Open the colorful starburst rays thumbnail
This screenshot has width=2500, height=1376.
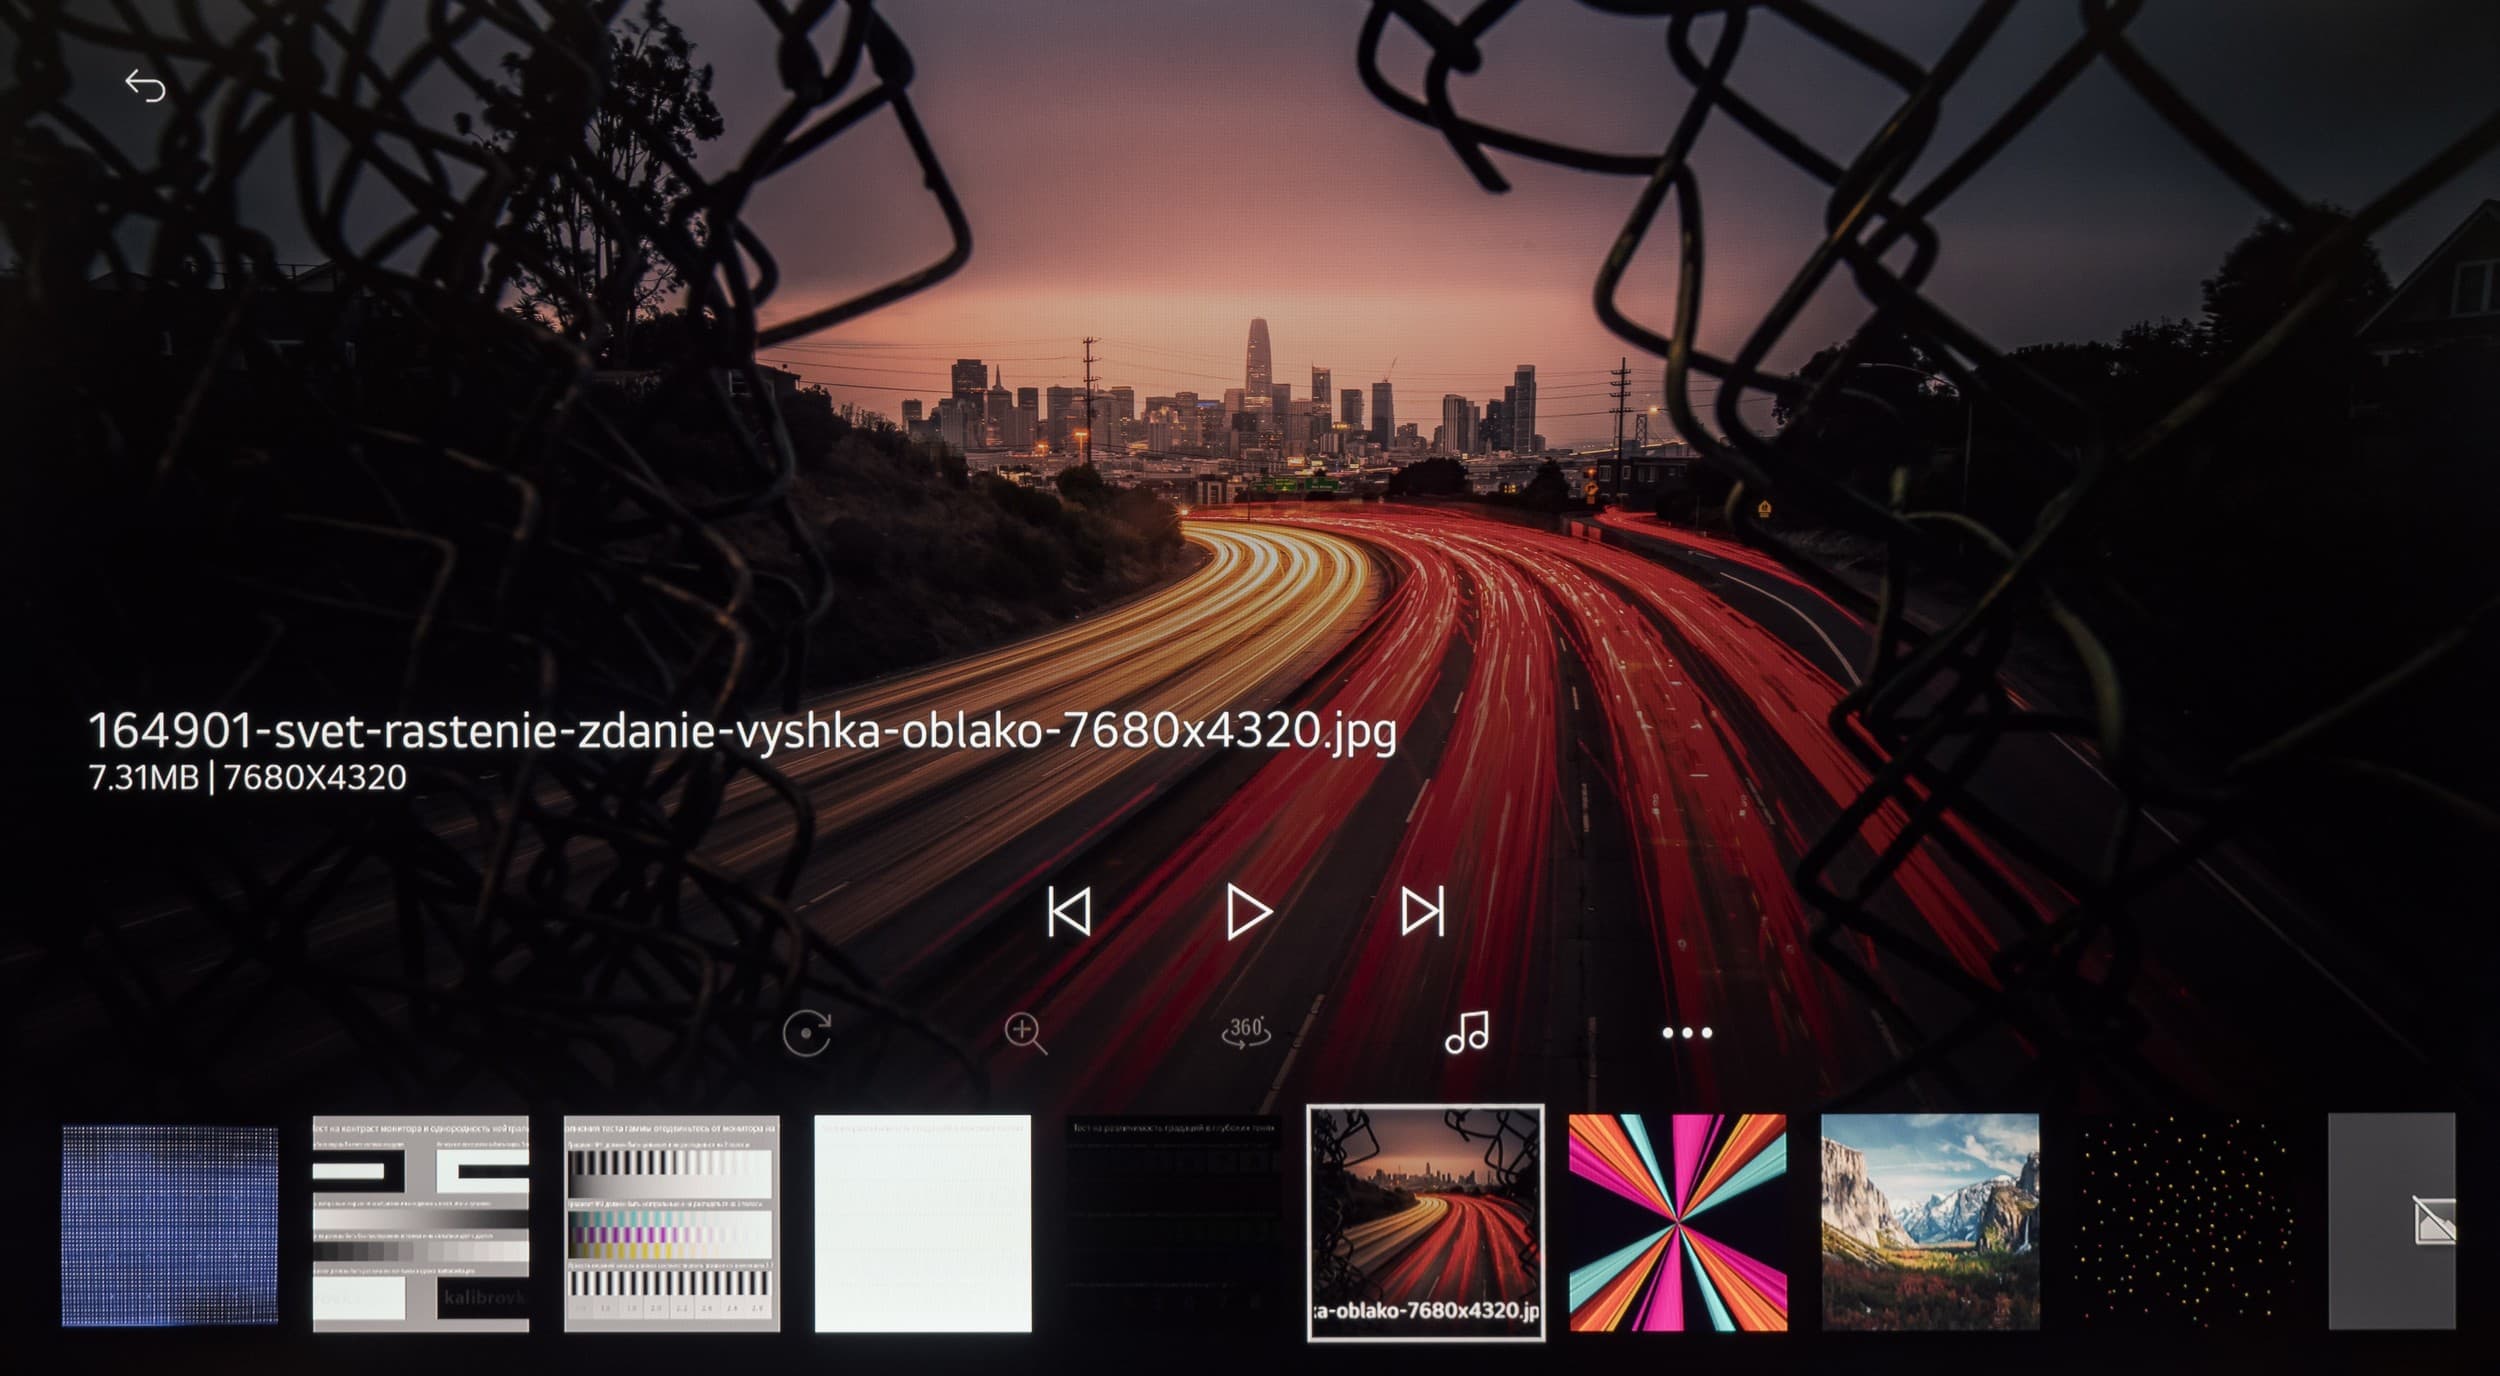pos(1678,1224)
